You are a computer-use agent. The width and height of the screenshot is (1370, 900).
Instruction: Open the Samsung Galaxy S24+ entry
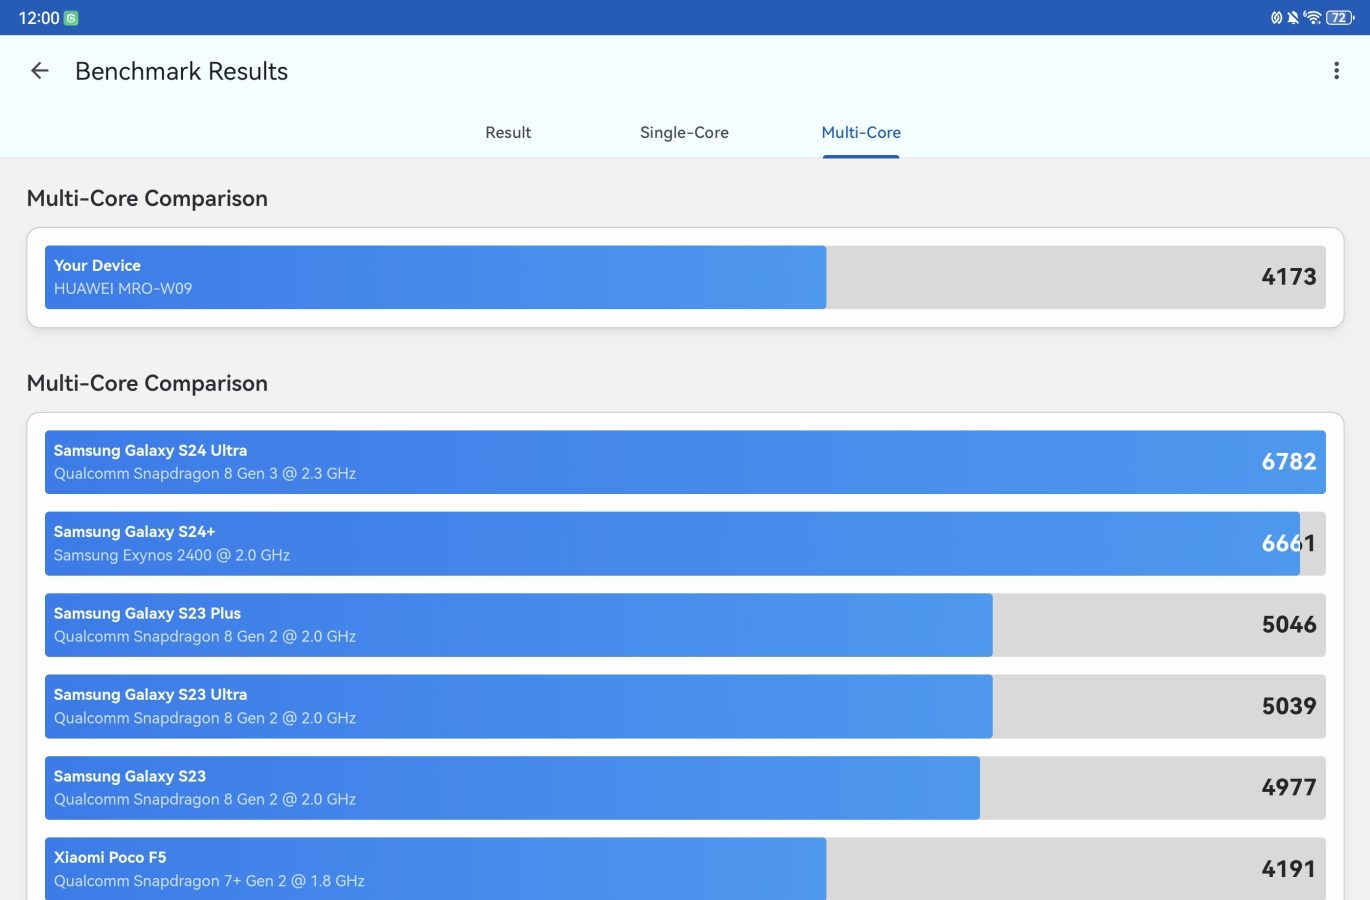pyautogui.click(x=685, y=544)
